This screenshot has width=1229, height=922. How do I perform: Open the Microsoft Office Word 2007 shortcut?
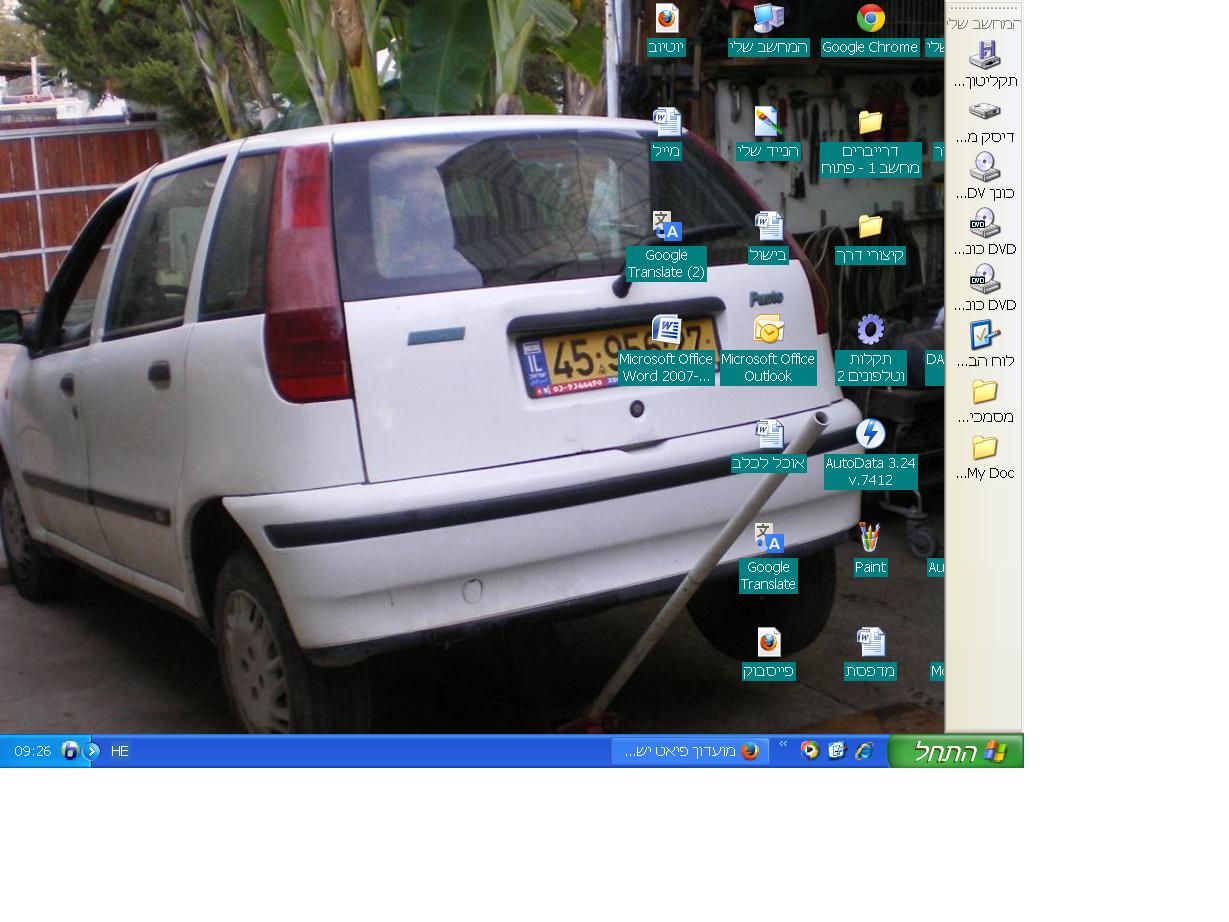click(666, 330)
